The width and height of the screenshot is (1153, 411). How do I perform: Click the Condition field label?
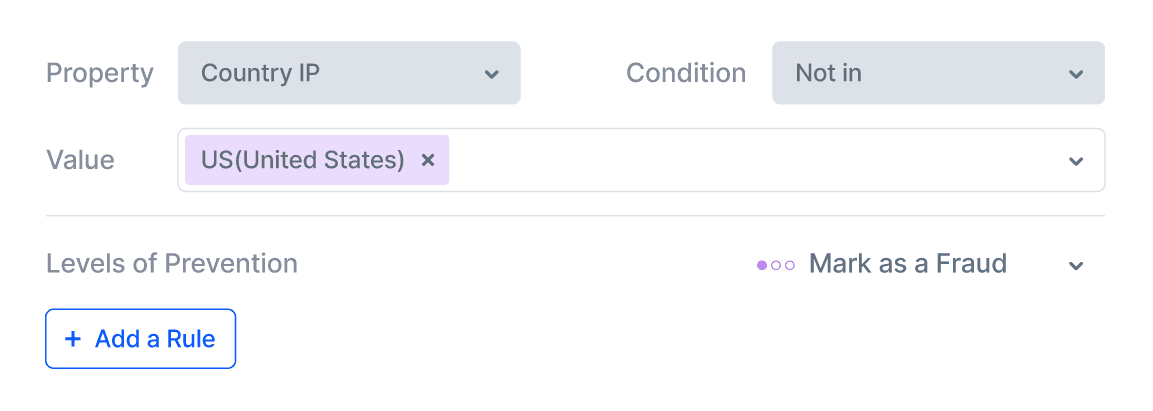[686, 73]
